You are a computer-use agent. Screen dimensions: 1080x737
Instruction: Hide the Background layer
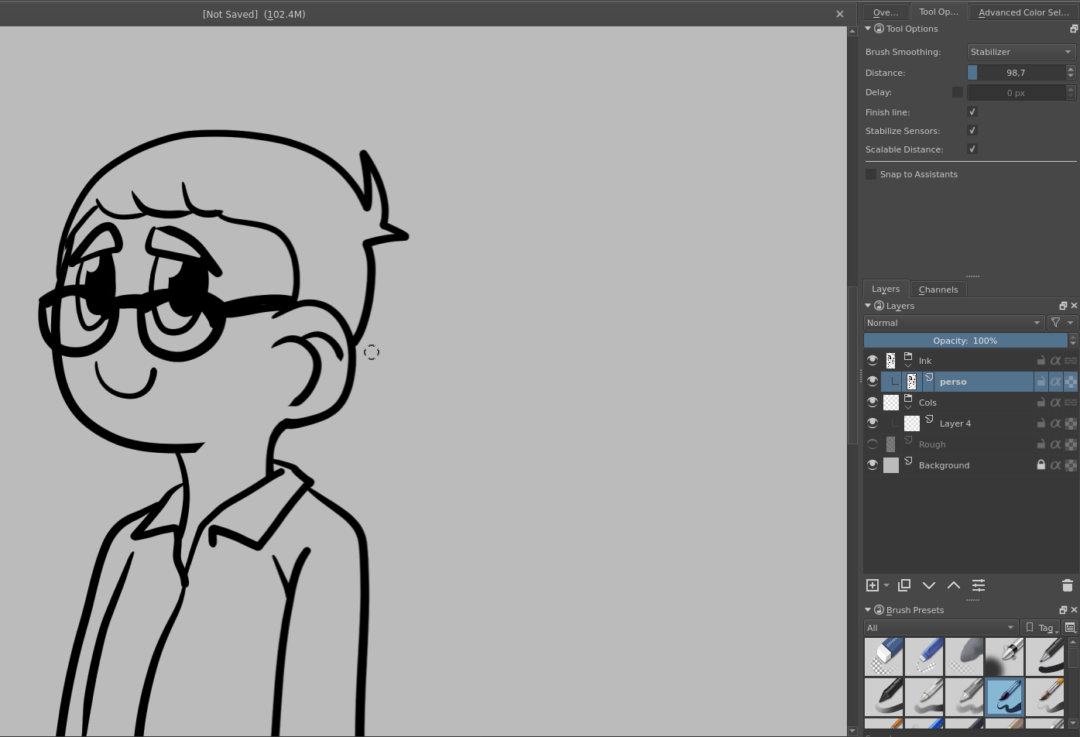coord(871,464)
